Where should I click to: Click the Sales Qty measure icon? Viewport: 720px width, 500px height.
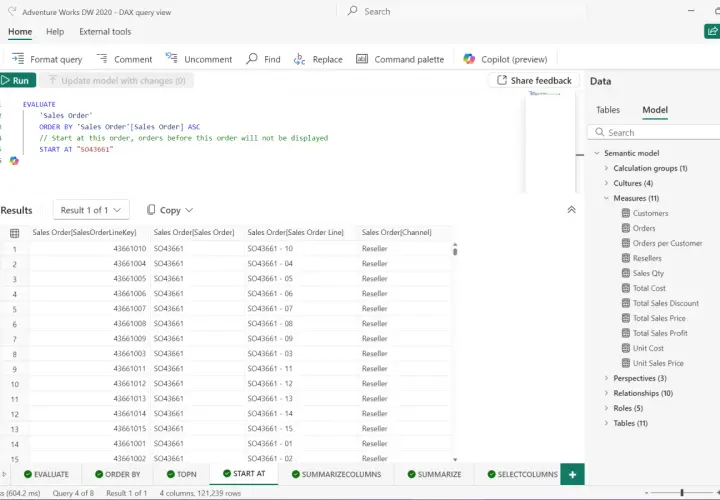(x=625, y=273)
